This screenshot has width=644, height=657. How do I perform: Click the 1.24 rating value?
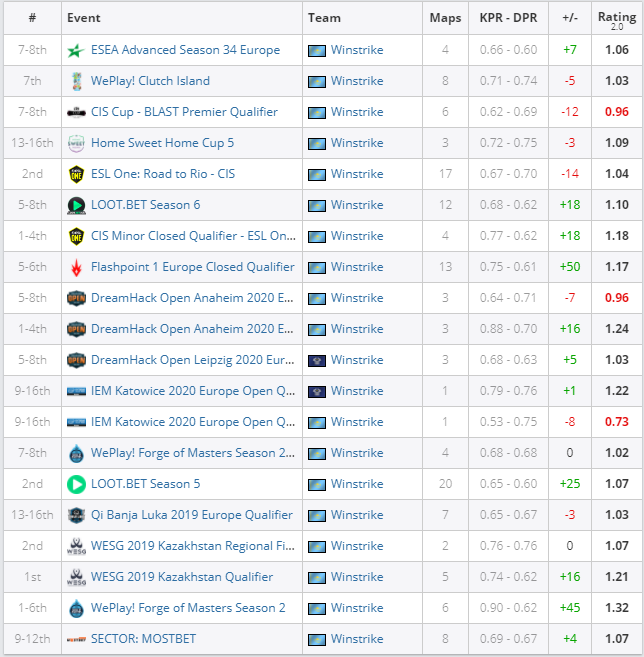(x=617, y=329)
